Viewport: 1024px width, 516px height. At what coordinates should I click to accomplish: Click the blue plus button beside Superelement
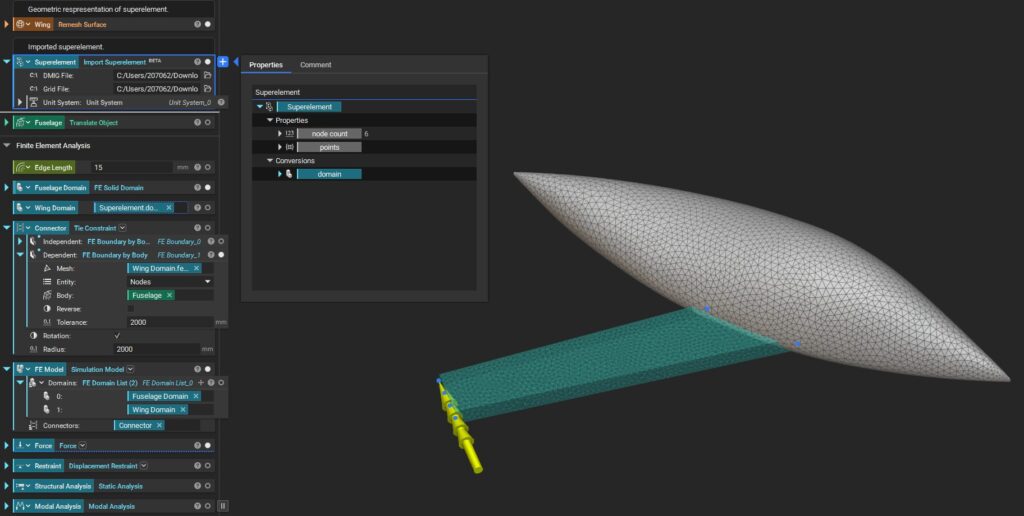[222, 62]
